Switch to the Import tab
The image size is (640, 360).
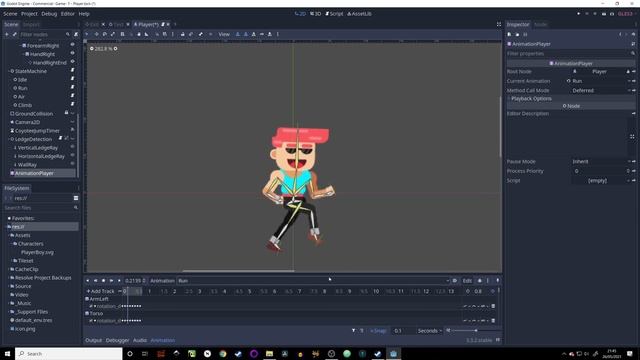point(31,24)
